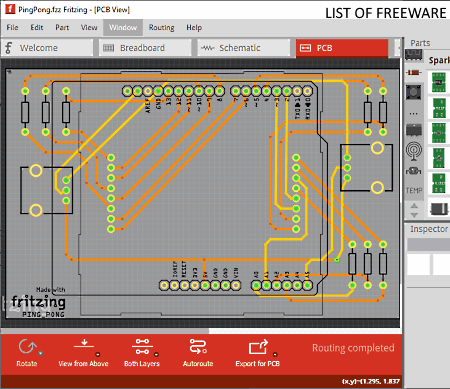Viewport: 450px width, 389px height.
Task: Open the Rotate options dropdown arrow
Action: tap(41, 353)
